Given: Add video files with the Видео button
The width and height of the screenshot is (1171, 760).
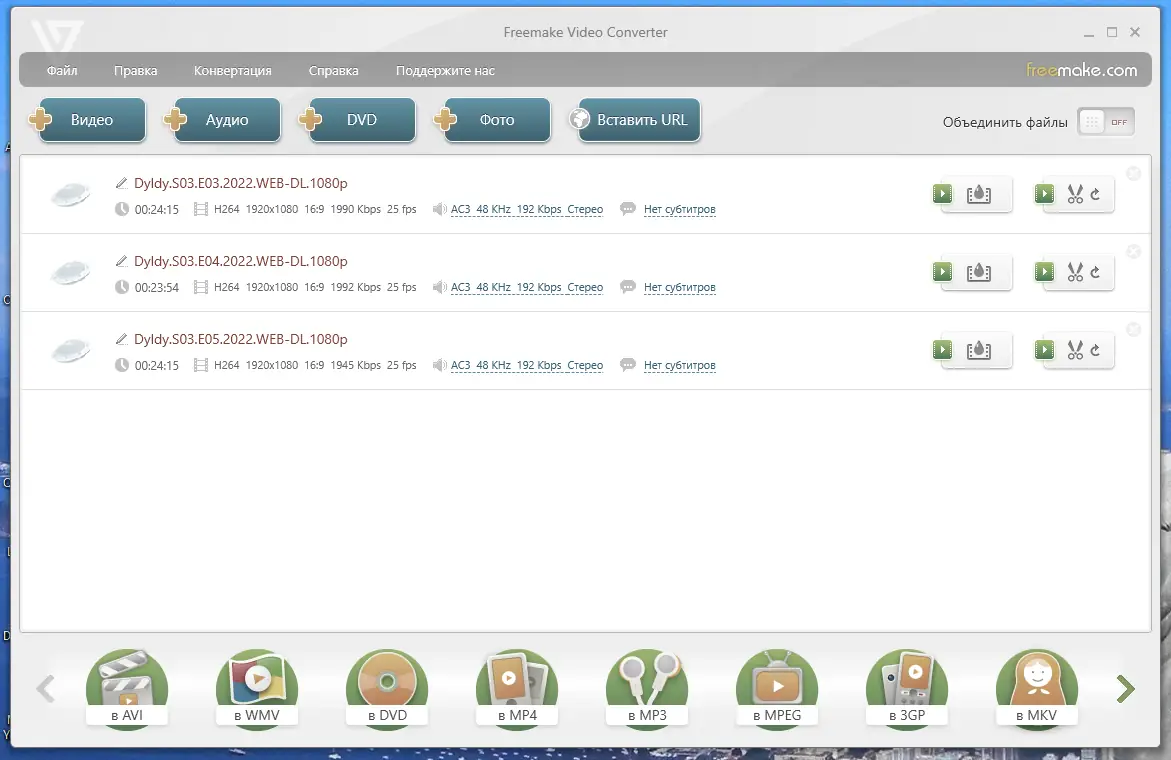Looking at the screenshot, I should point(88,119).
